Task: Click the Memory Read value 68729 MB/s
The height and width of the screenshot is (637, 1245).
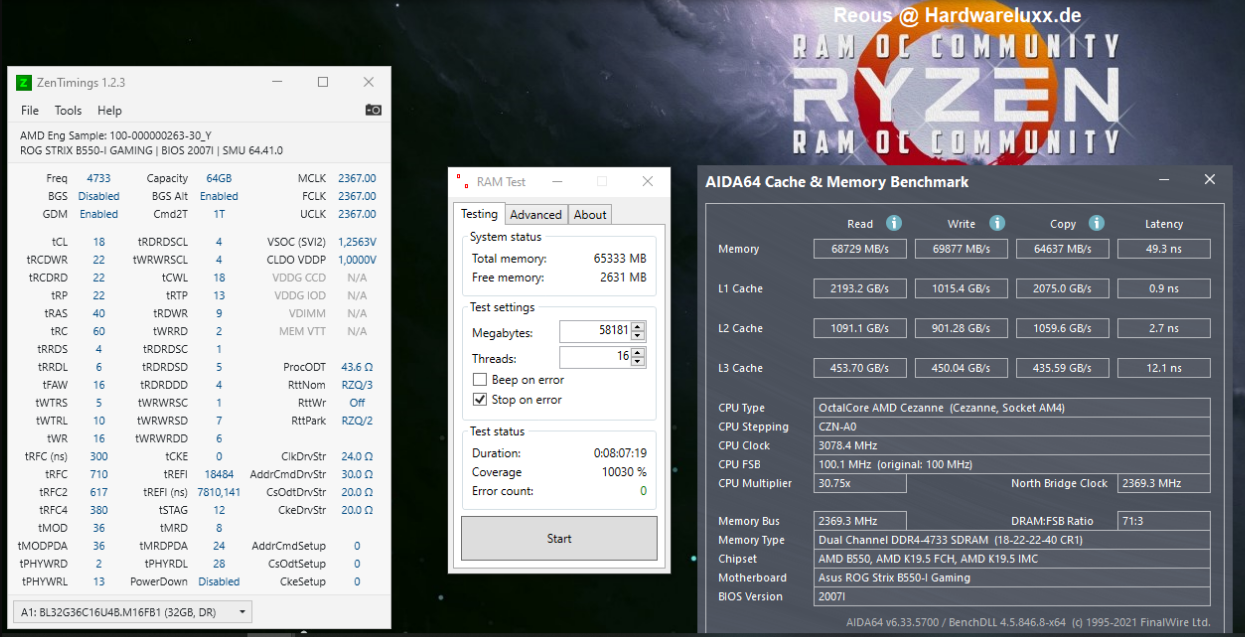Action: pos(860,249)
